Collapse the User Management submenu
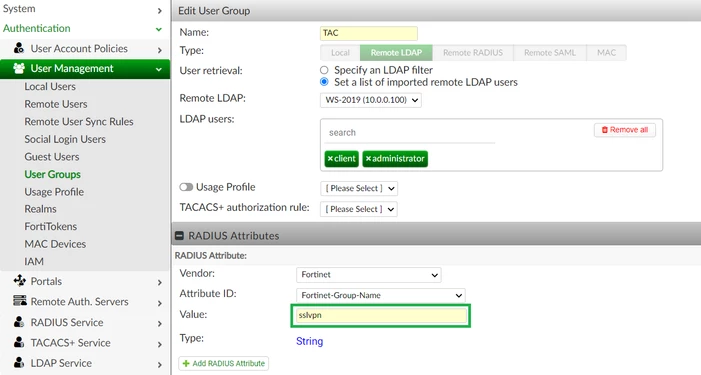Viewport: 701px width, 375px height. (x=159, y=69)
